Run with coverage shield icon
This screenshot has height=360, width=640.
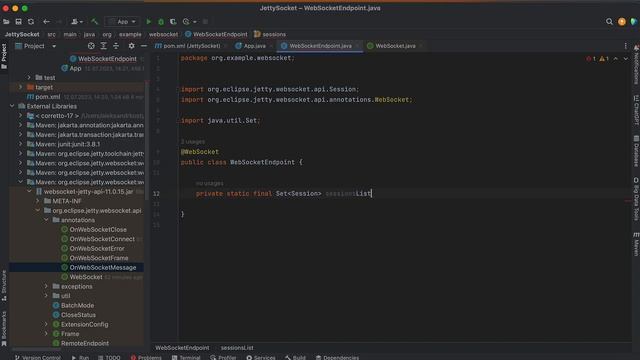173,22
